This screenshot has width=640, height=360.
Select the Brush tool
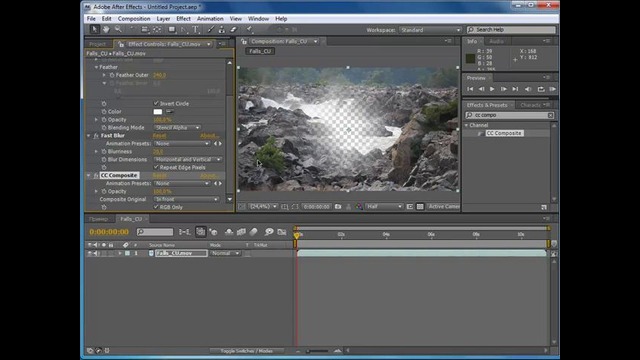pyautogui.click(x=211, y=29)
